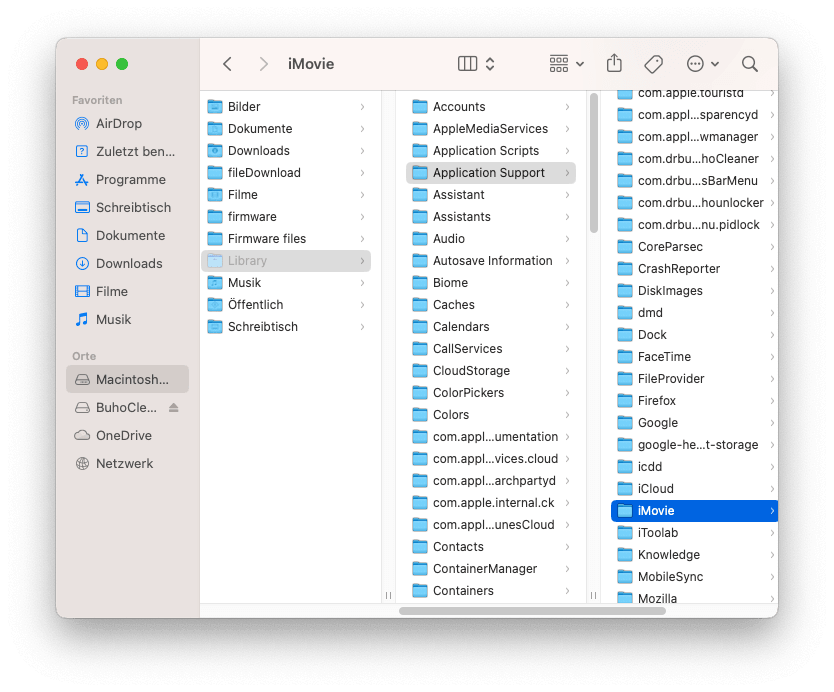Screen dimensions: 834x692
Task: Select the Library folder
Action: (x=286, y=261)
